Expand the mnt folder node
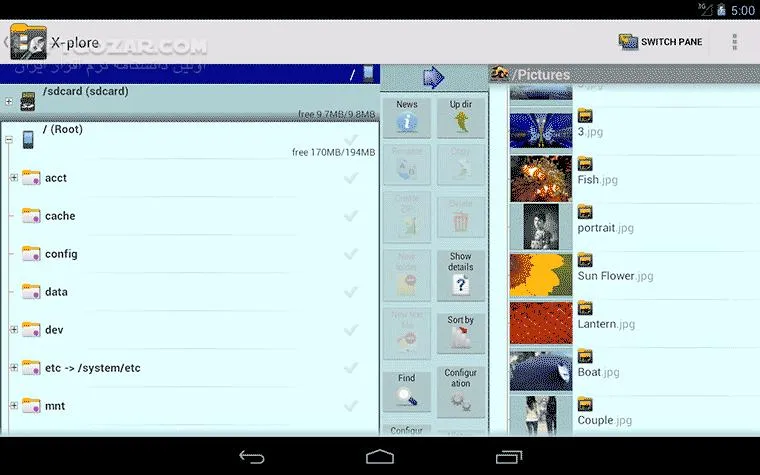 [14, 406]
